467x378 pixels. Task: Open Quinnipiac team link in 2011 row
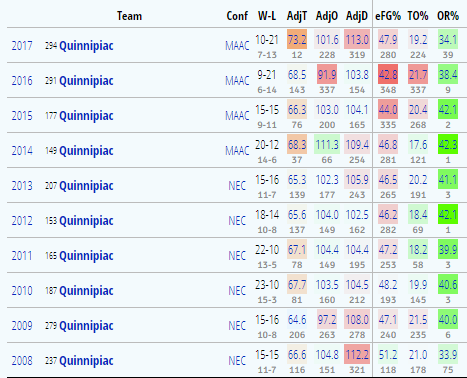86,256
